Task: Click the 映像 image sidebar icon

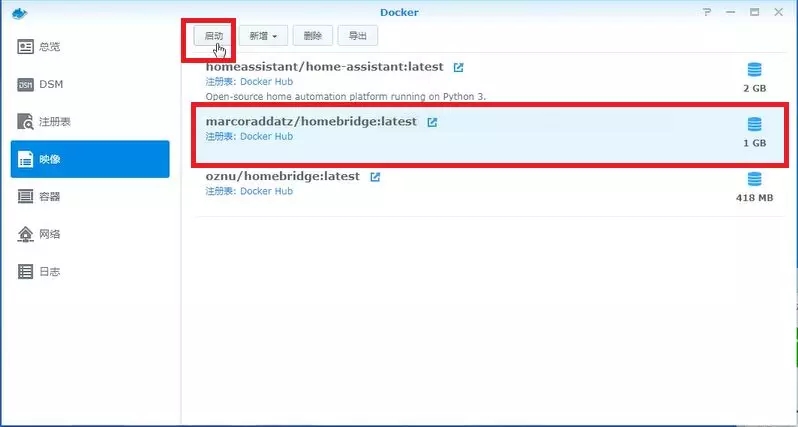Action: (25, 159)
